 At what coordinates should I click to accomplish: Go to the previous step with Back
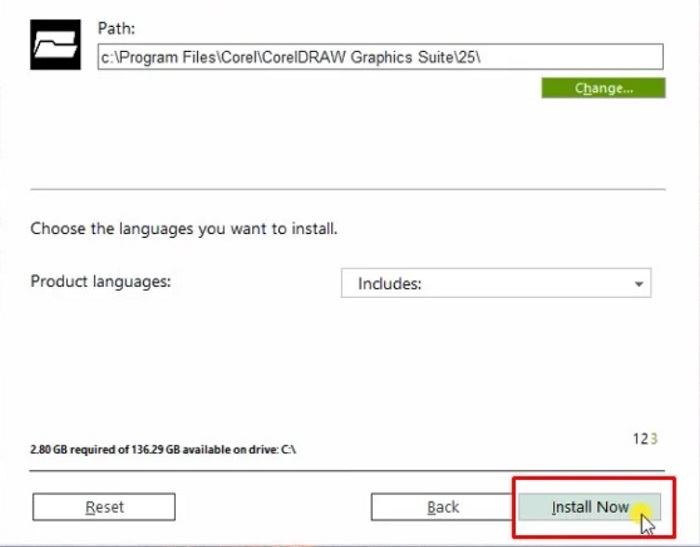442,507
